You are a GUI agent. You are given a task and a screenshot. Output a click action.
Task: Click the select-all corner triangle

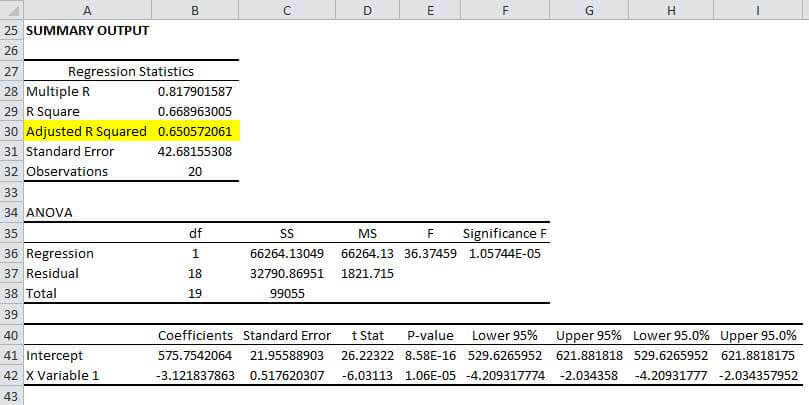click(x=11, y=10)
